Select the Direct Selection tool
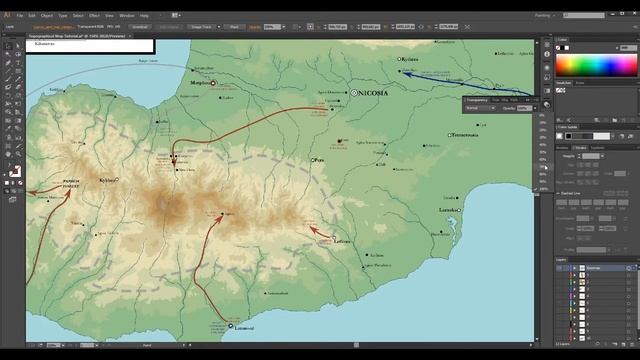 tap(18, 46)
